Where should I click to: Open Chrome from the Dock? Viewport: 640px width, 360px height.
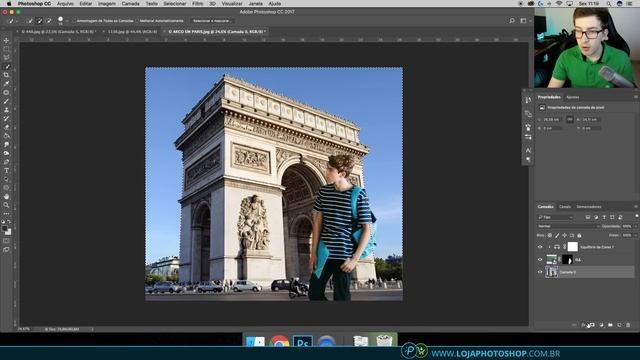pos(279,342)
